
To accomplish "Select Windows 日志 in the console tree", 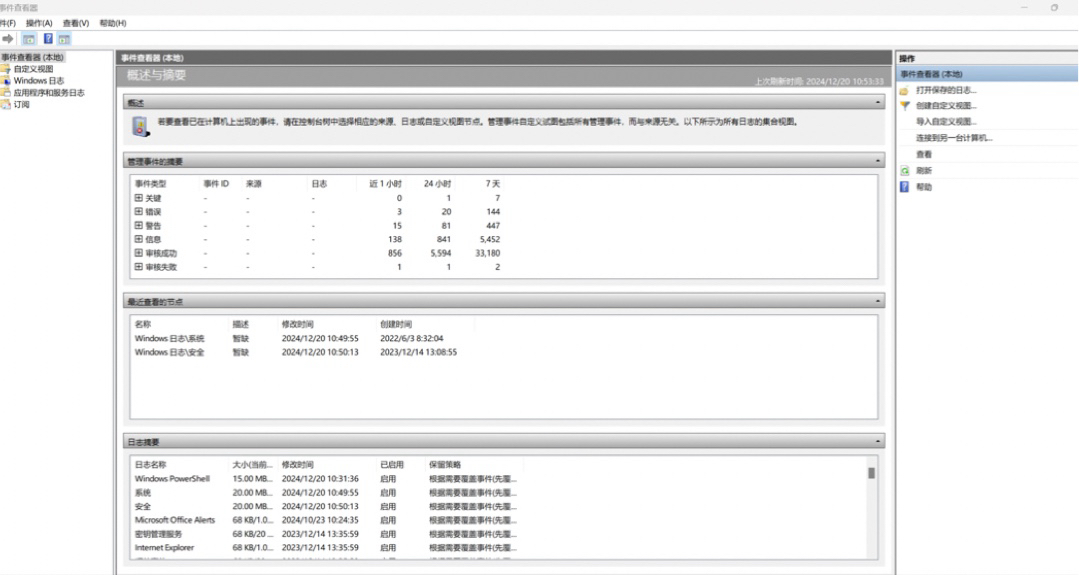I will pyautogui.click(x=39, y=80).
